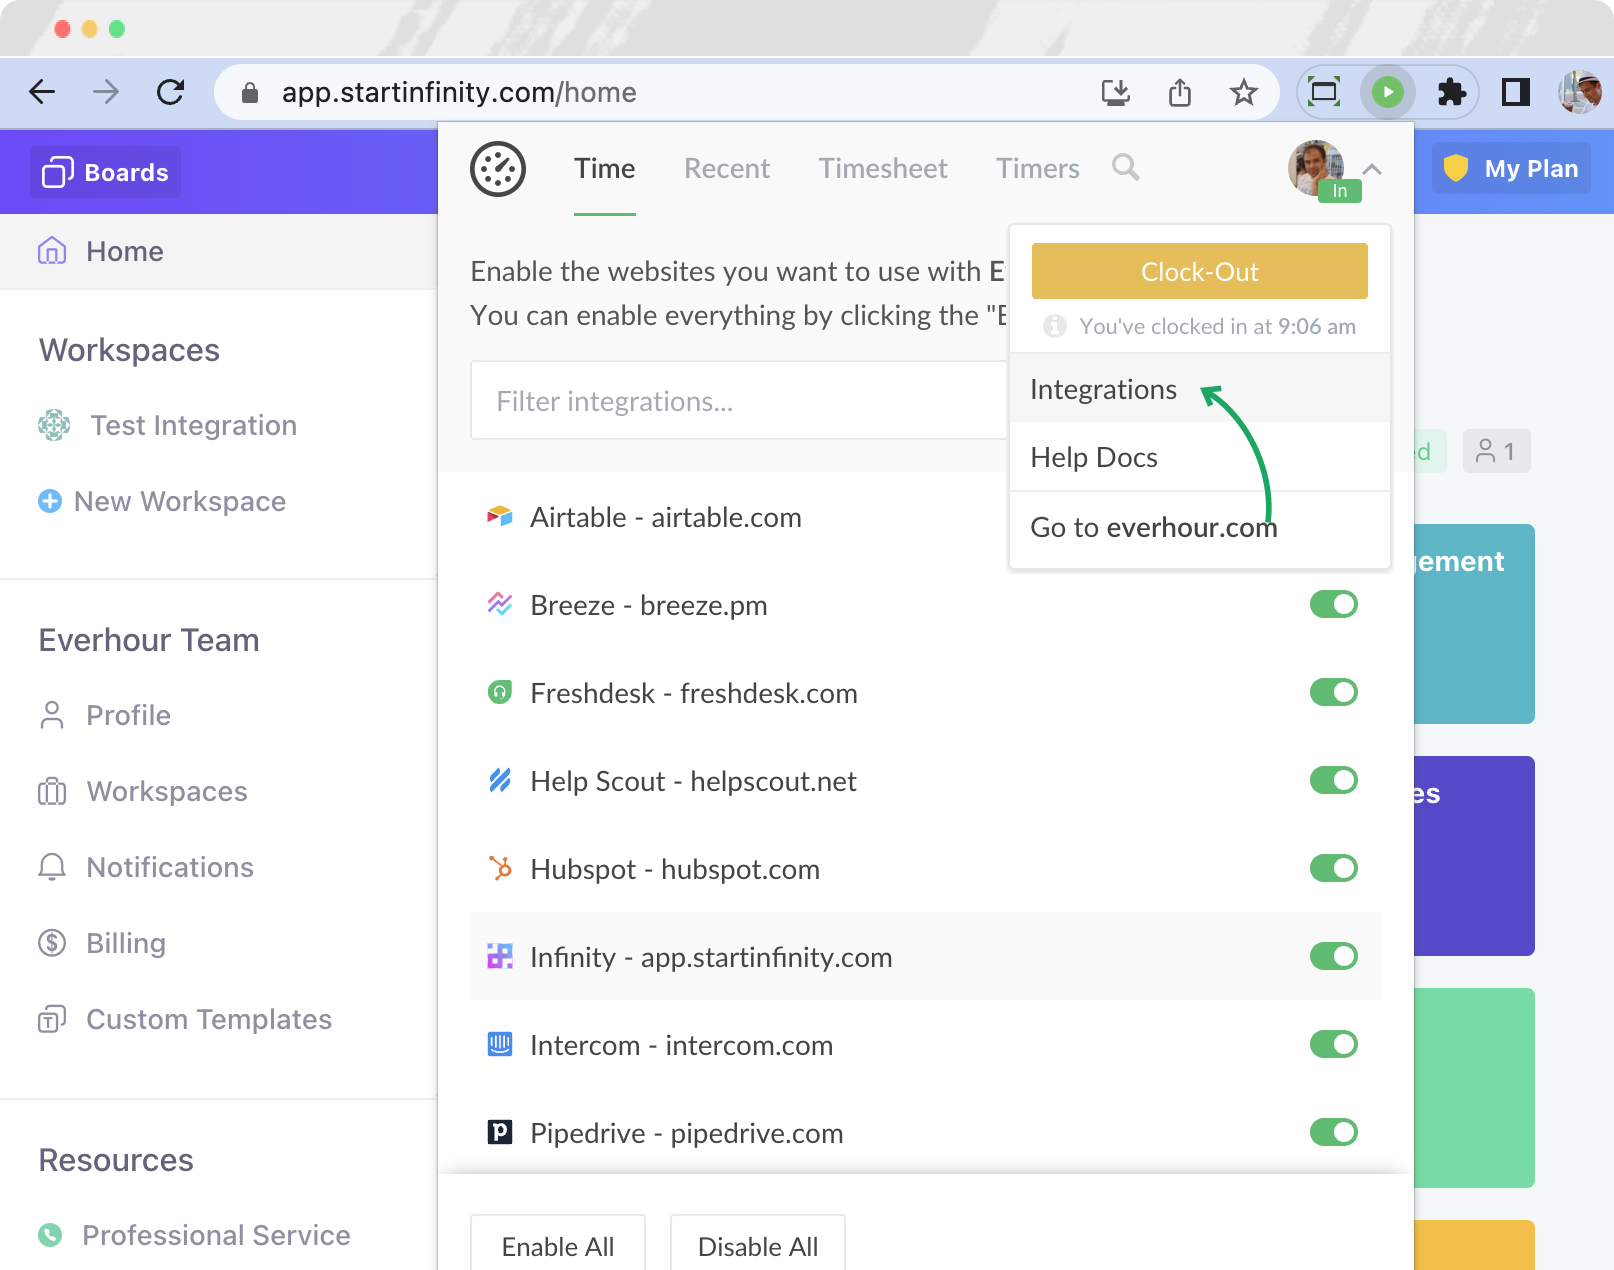Collapse the profile menu chevron
The width and height of the screenshot is (1614, 1270).
(x=1374, y=170)
